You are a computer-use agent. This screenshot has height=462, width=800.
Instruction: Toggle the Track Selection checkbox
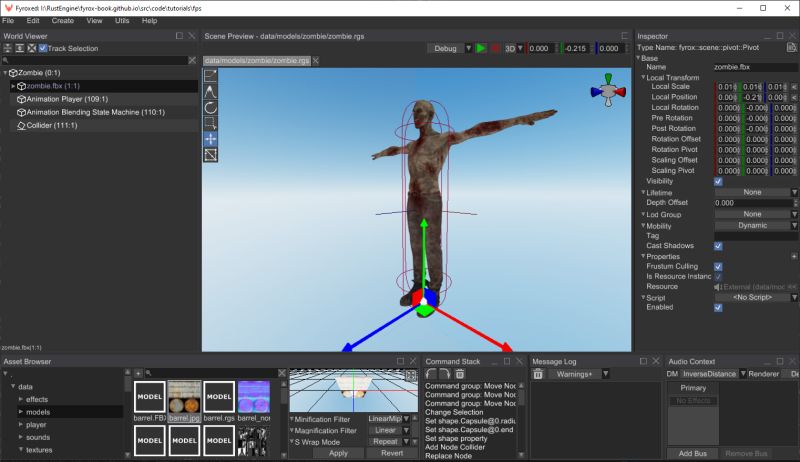(x=43, y=48)
